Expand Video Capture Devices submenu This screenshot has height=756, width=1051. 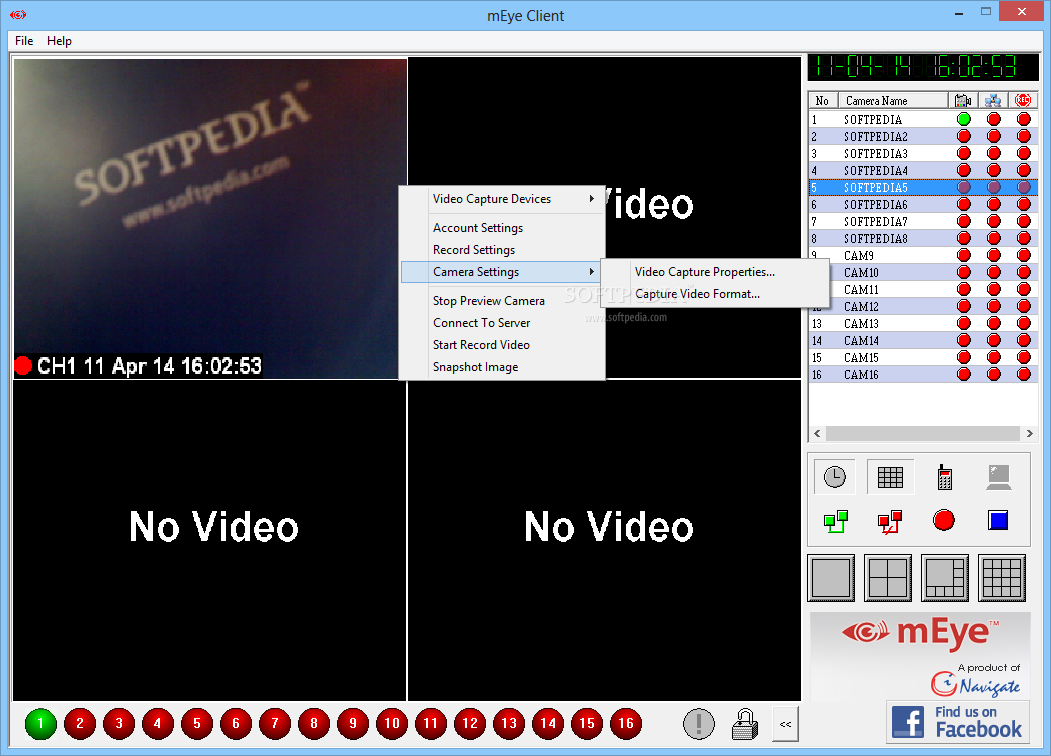pyautogui.click(x=503, y=199)
